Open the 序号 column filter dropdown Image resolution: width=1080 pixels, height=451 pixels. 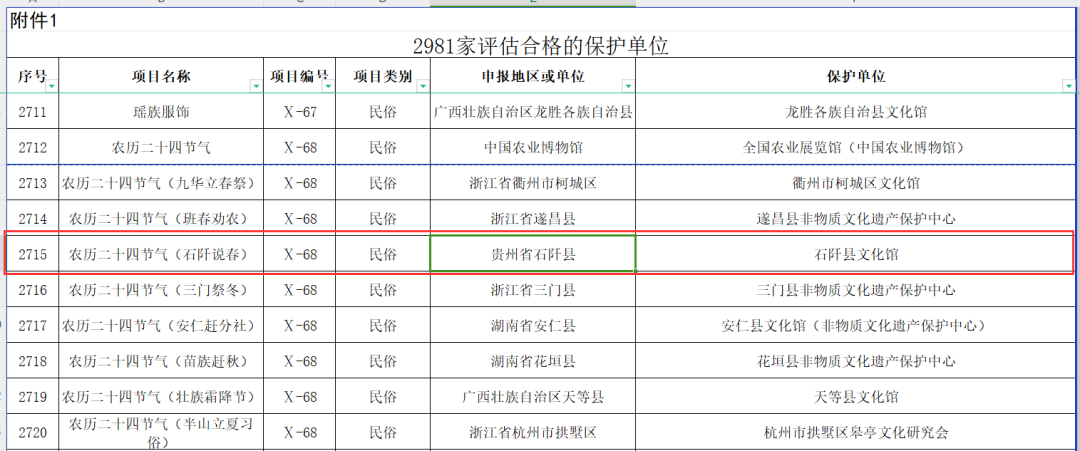(x=52, y=87)
